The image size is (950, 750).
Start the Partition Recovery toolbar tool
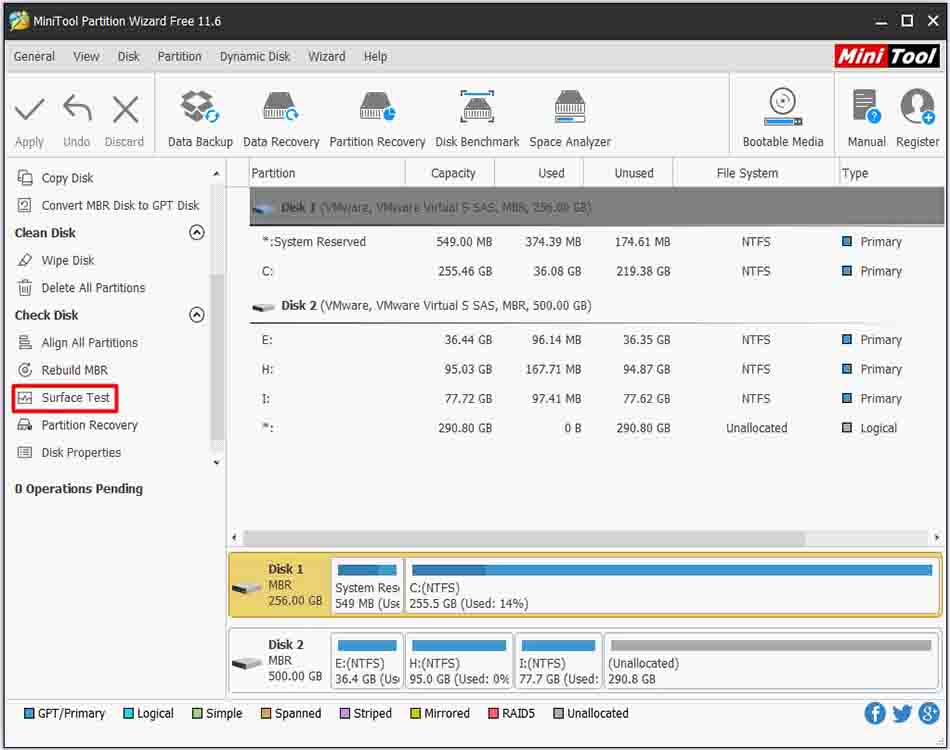click(376, 113)
